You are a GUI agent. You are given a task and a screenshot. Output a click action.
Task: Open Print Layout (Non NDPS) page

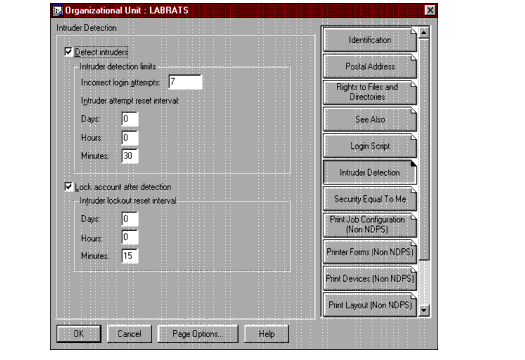(x=370, y=305)
